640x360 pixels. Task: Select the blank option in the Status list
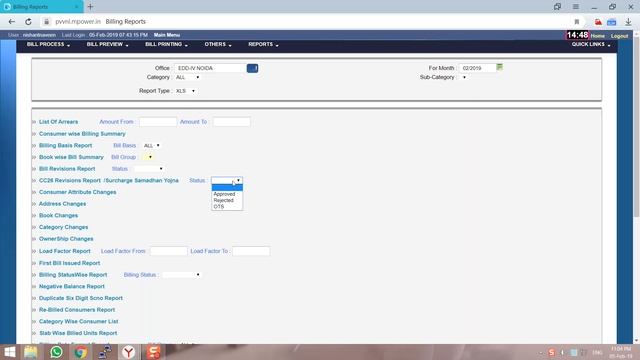coord(227,188)
